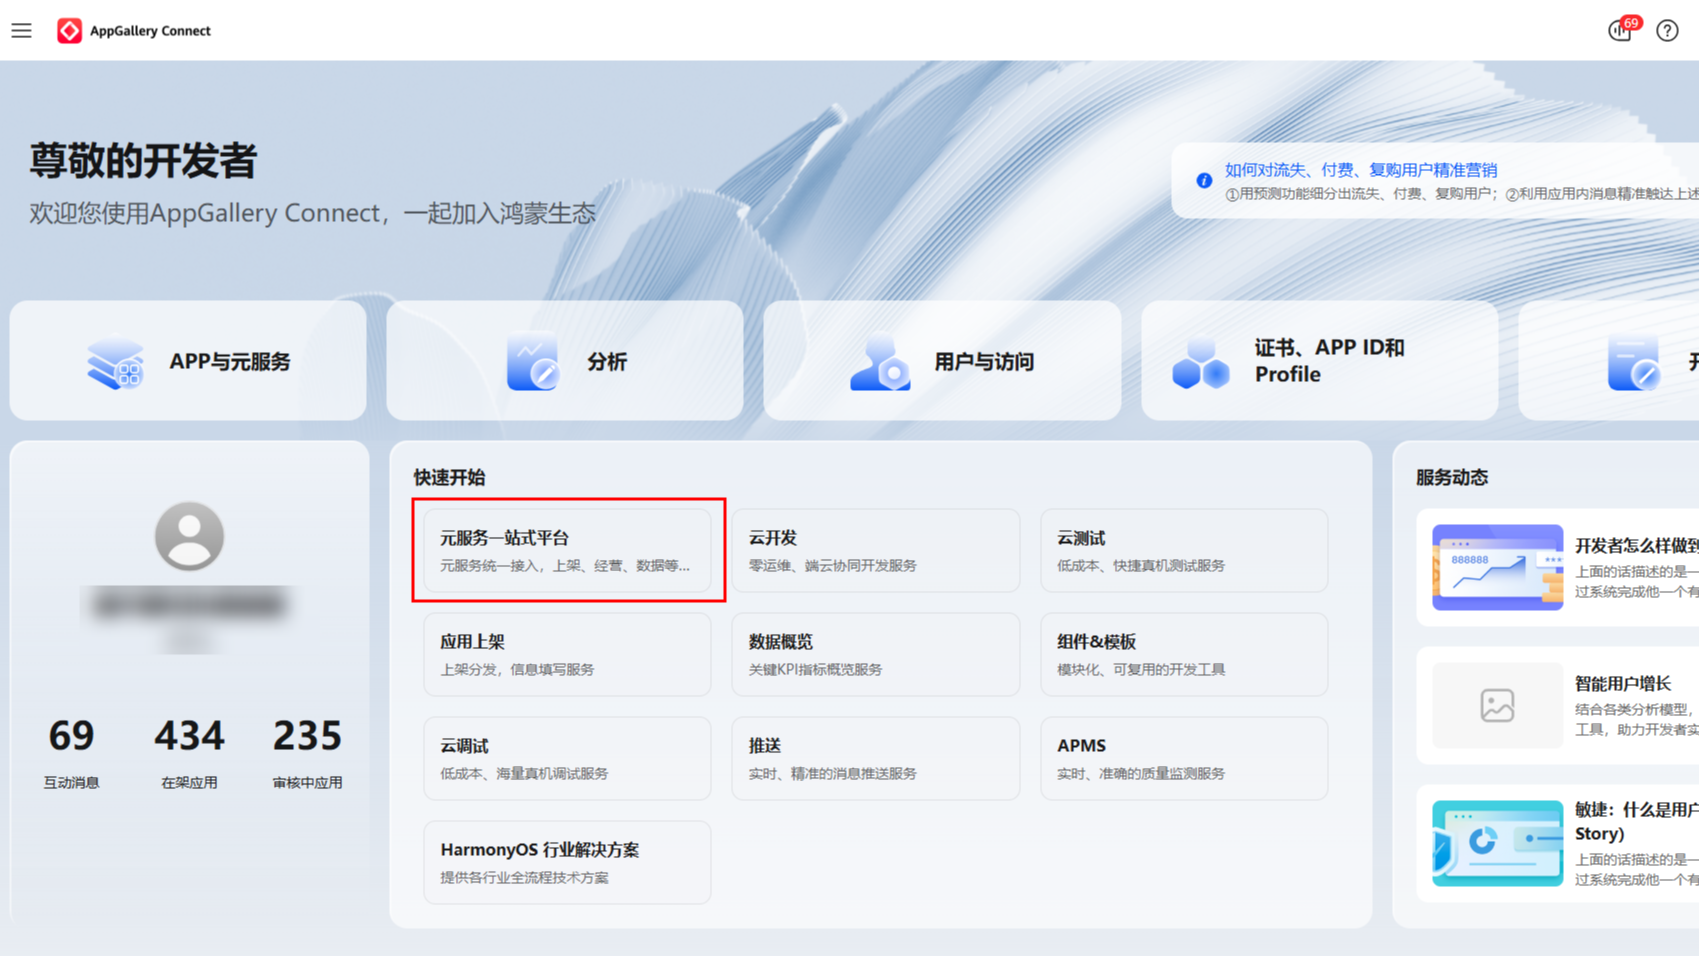Open the 如何对流失、付费、复购用户精准营销 link
The width and height of the screenshot is (1699, 956).
point(1361,170)
